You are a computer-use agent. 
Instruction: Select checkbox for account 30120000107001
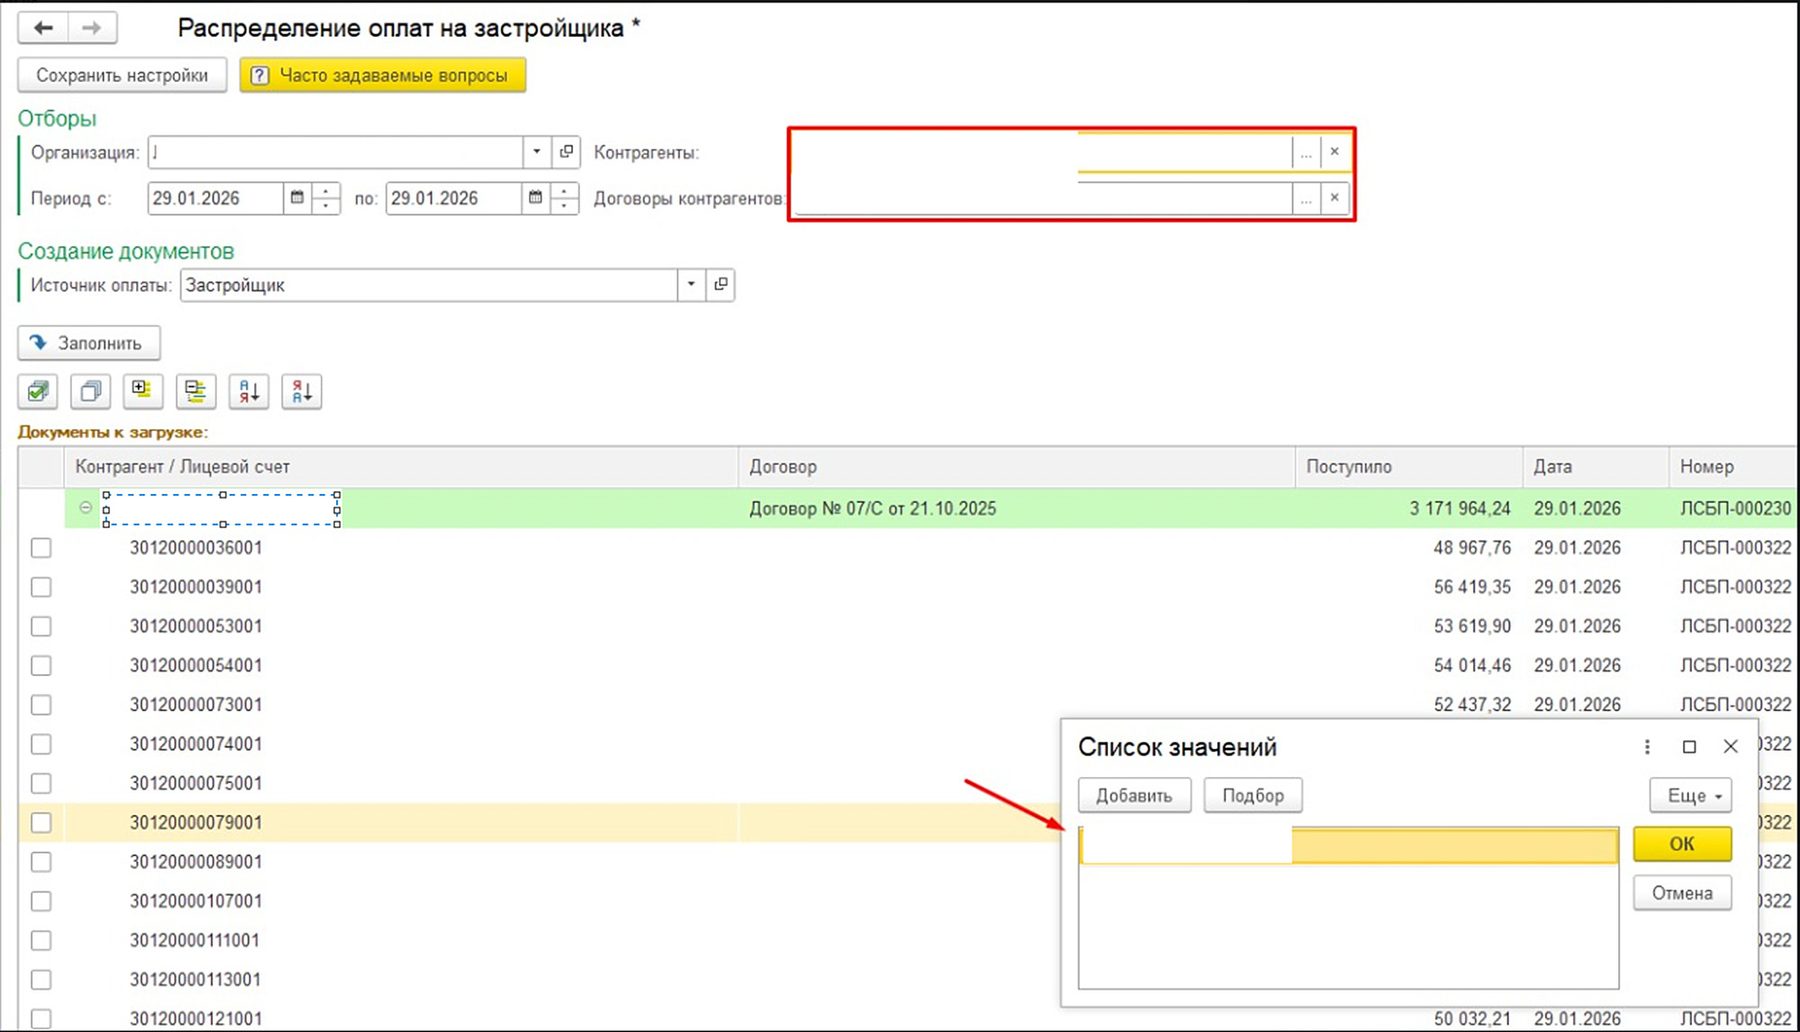pyautogui.click(x=41, y=901)
